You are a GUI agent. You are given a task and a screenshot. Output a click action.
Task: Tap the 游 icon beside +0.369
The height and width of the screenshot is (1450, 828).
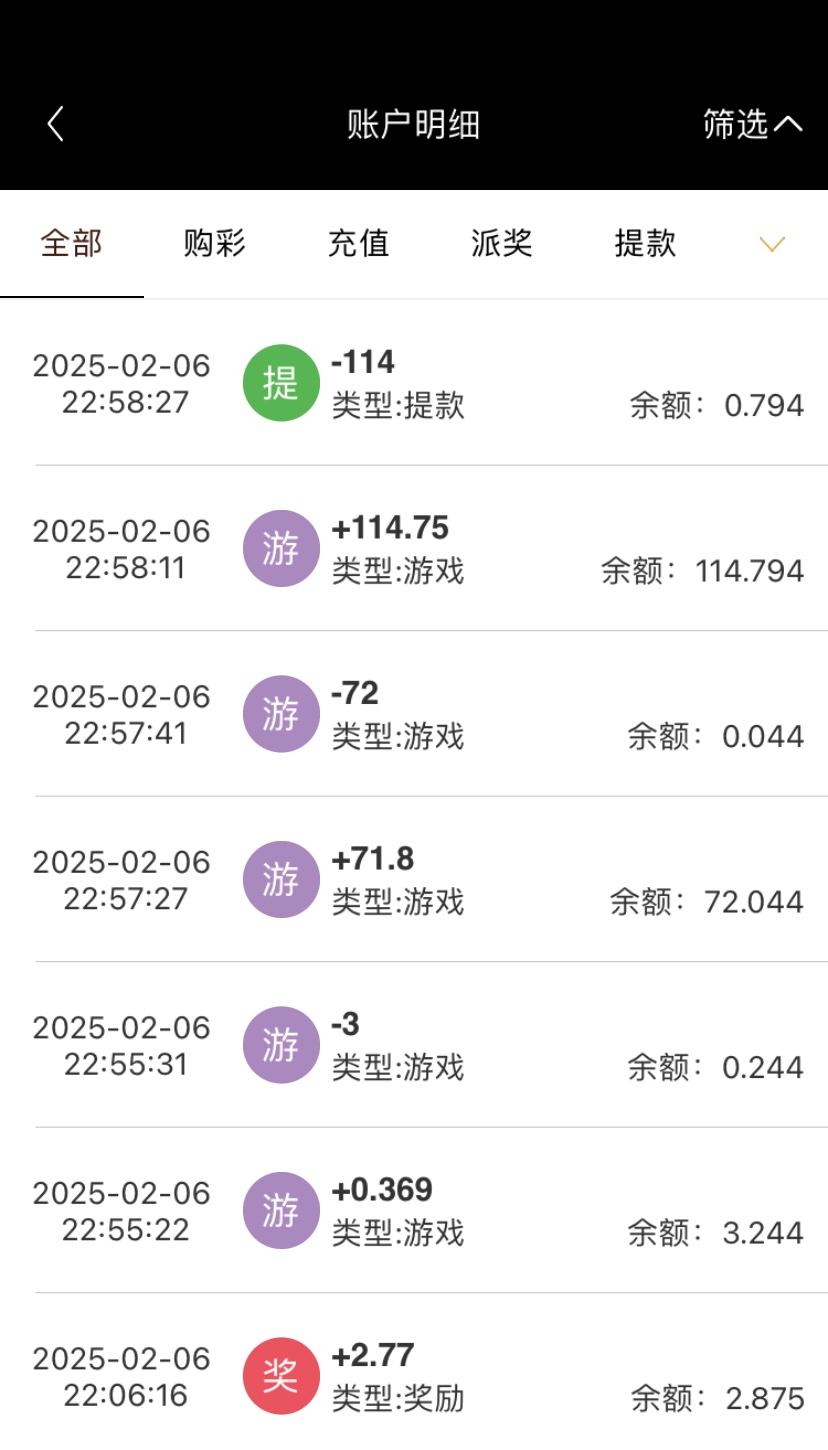281,1211
